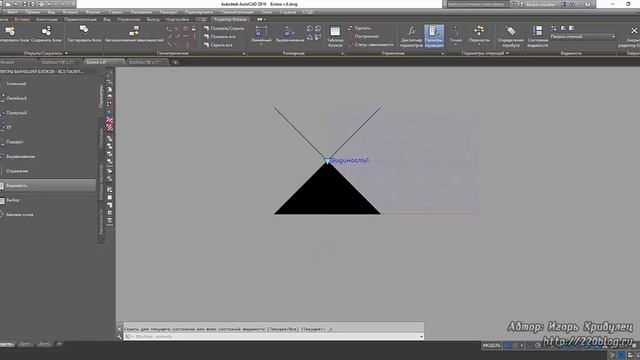Expand the Open/Save panel arrow
The width and height of the screenshot is (640, 360).
tap(66, 53)
